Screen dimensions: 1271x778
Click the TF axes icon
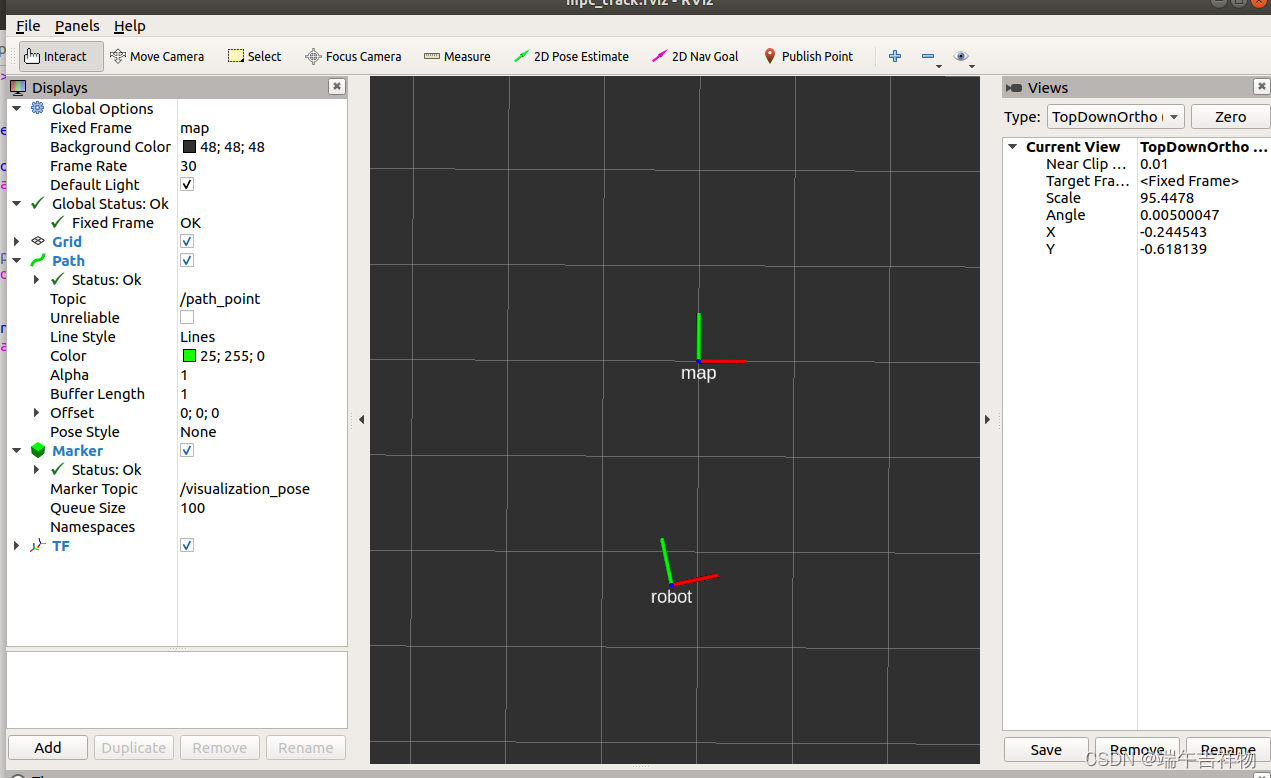(38, 545)
